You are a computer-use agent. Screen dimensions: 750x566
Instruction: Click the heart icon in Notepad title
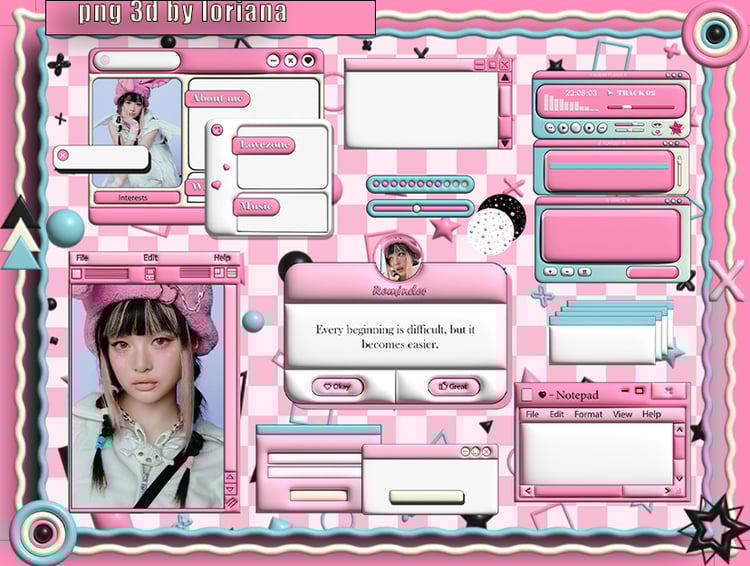pyautogui.click(x=542, y=395)
